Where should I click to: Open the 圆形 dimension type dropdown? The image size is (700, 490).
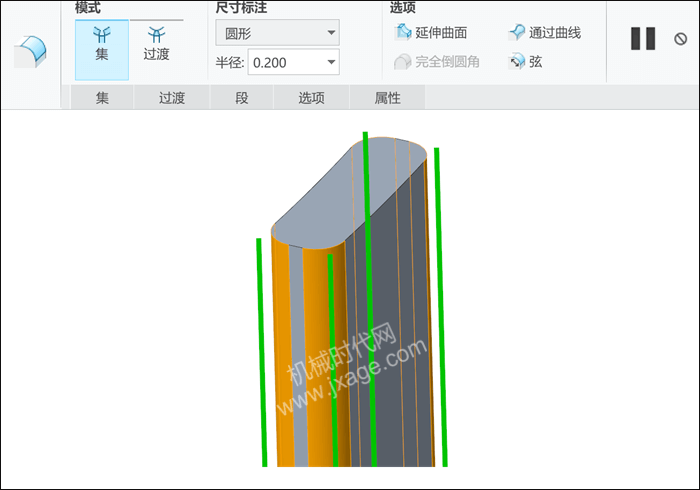point(277,33)
